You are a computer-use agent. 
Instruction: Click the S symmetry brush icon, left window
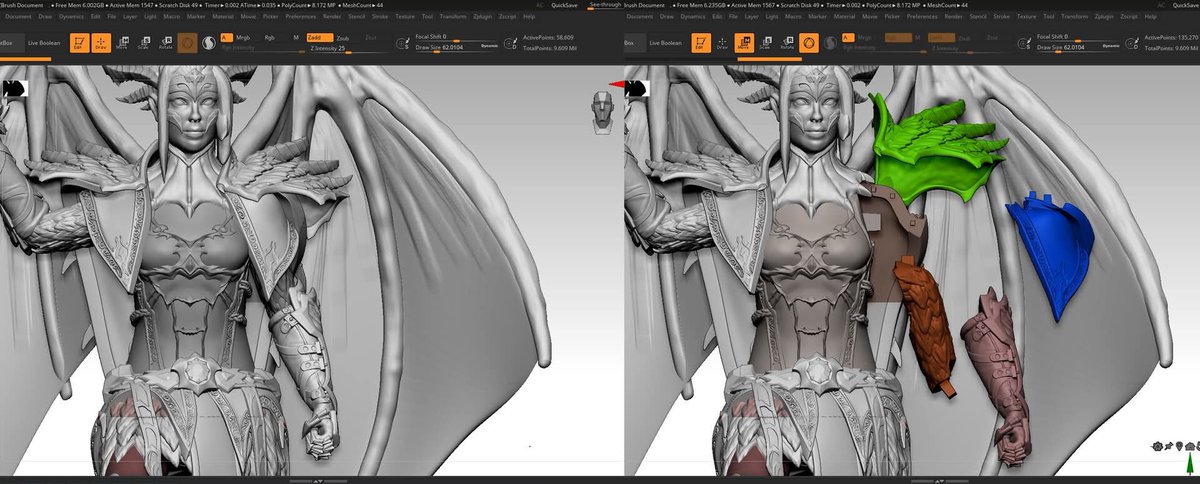point(402,44)
